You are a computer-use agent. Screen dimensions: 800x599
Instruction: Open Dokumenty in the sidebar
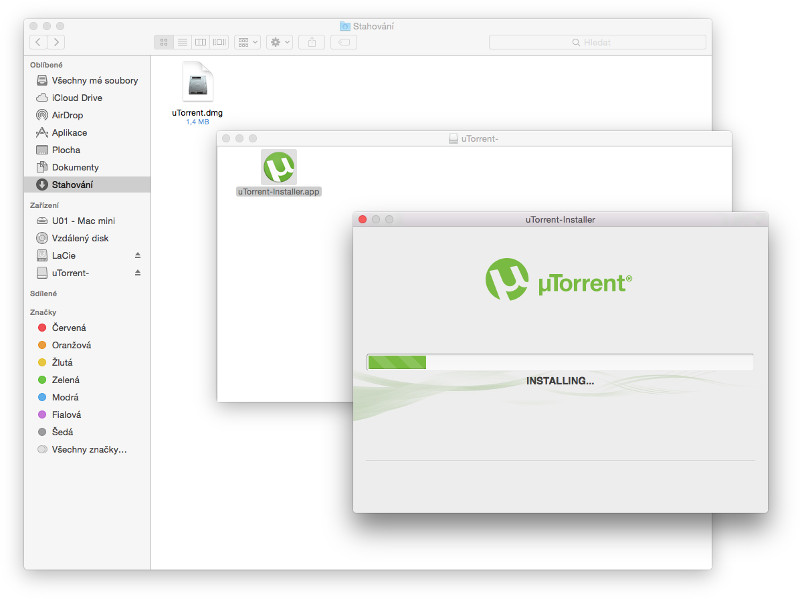(87, 167)
